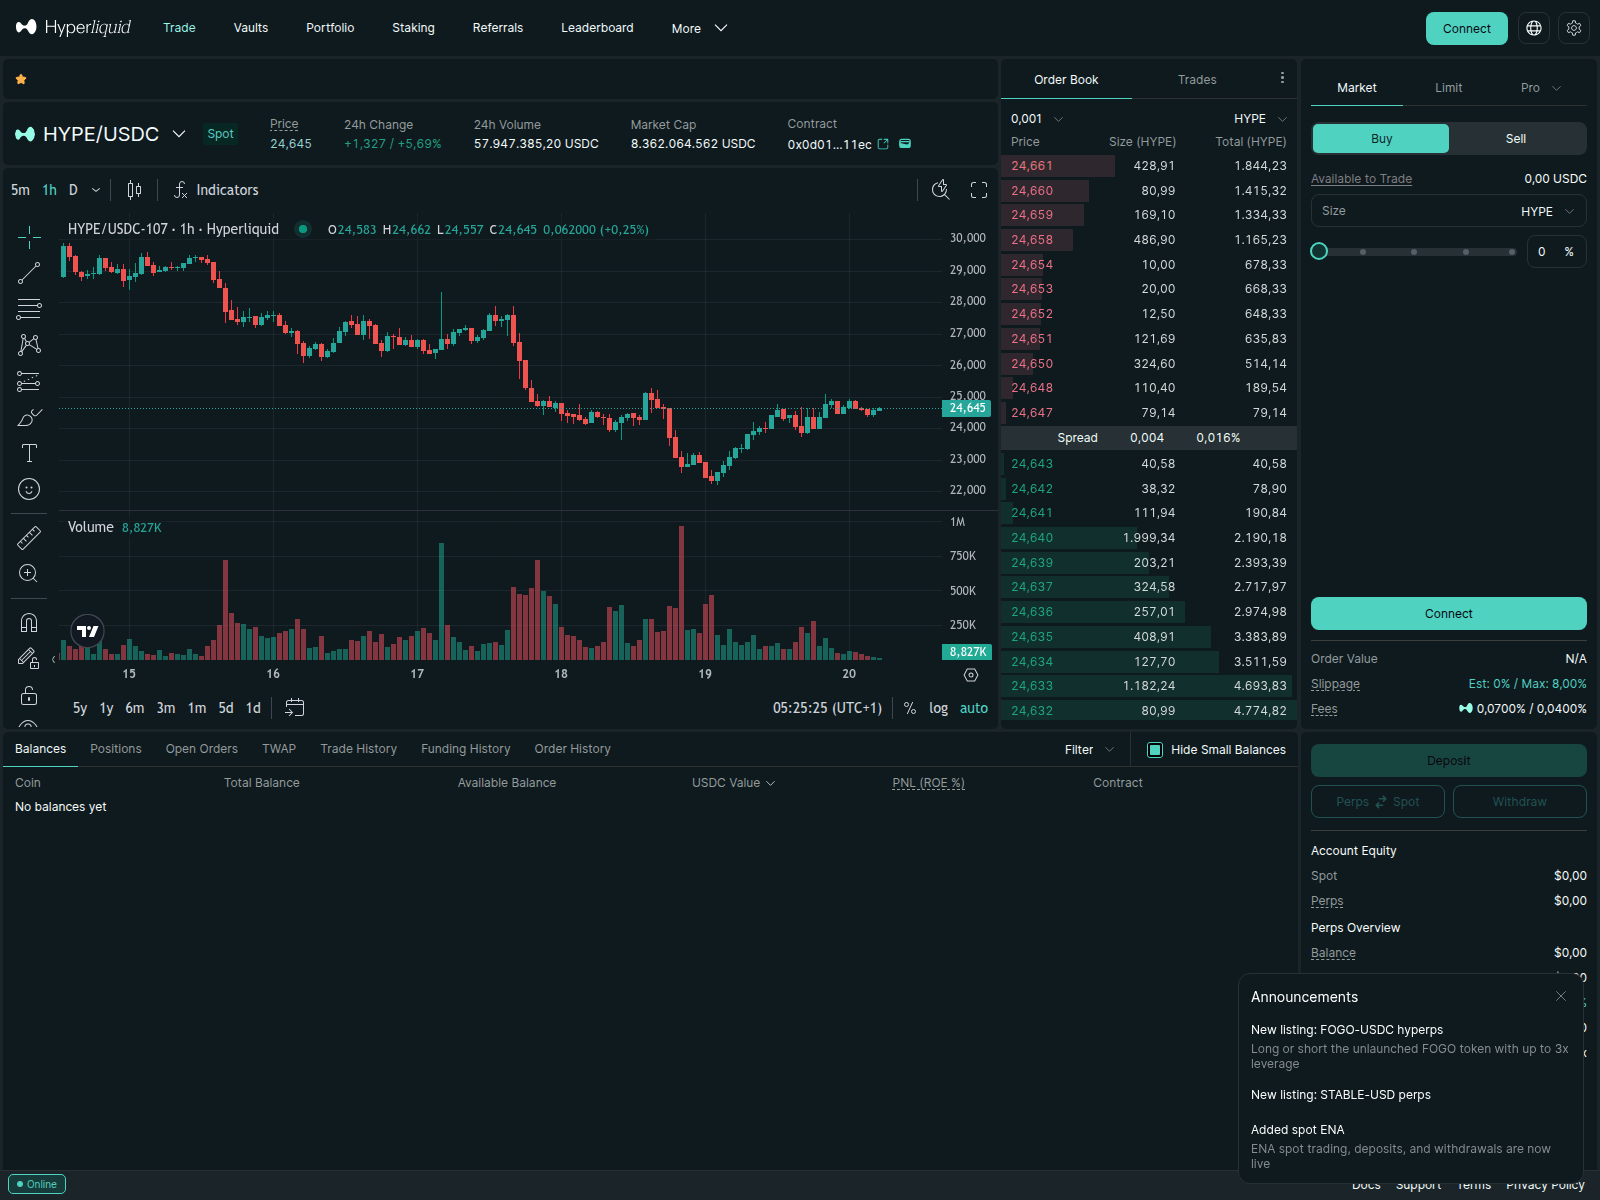Click the Deposit button
This screenshot has height=1200, width=1600.
coord(1449,761)
